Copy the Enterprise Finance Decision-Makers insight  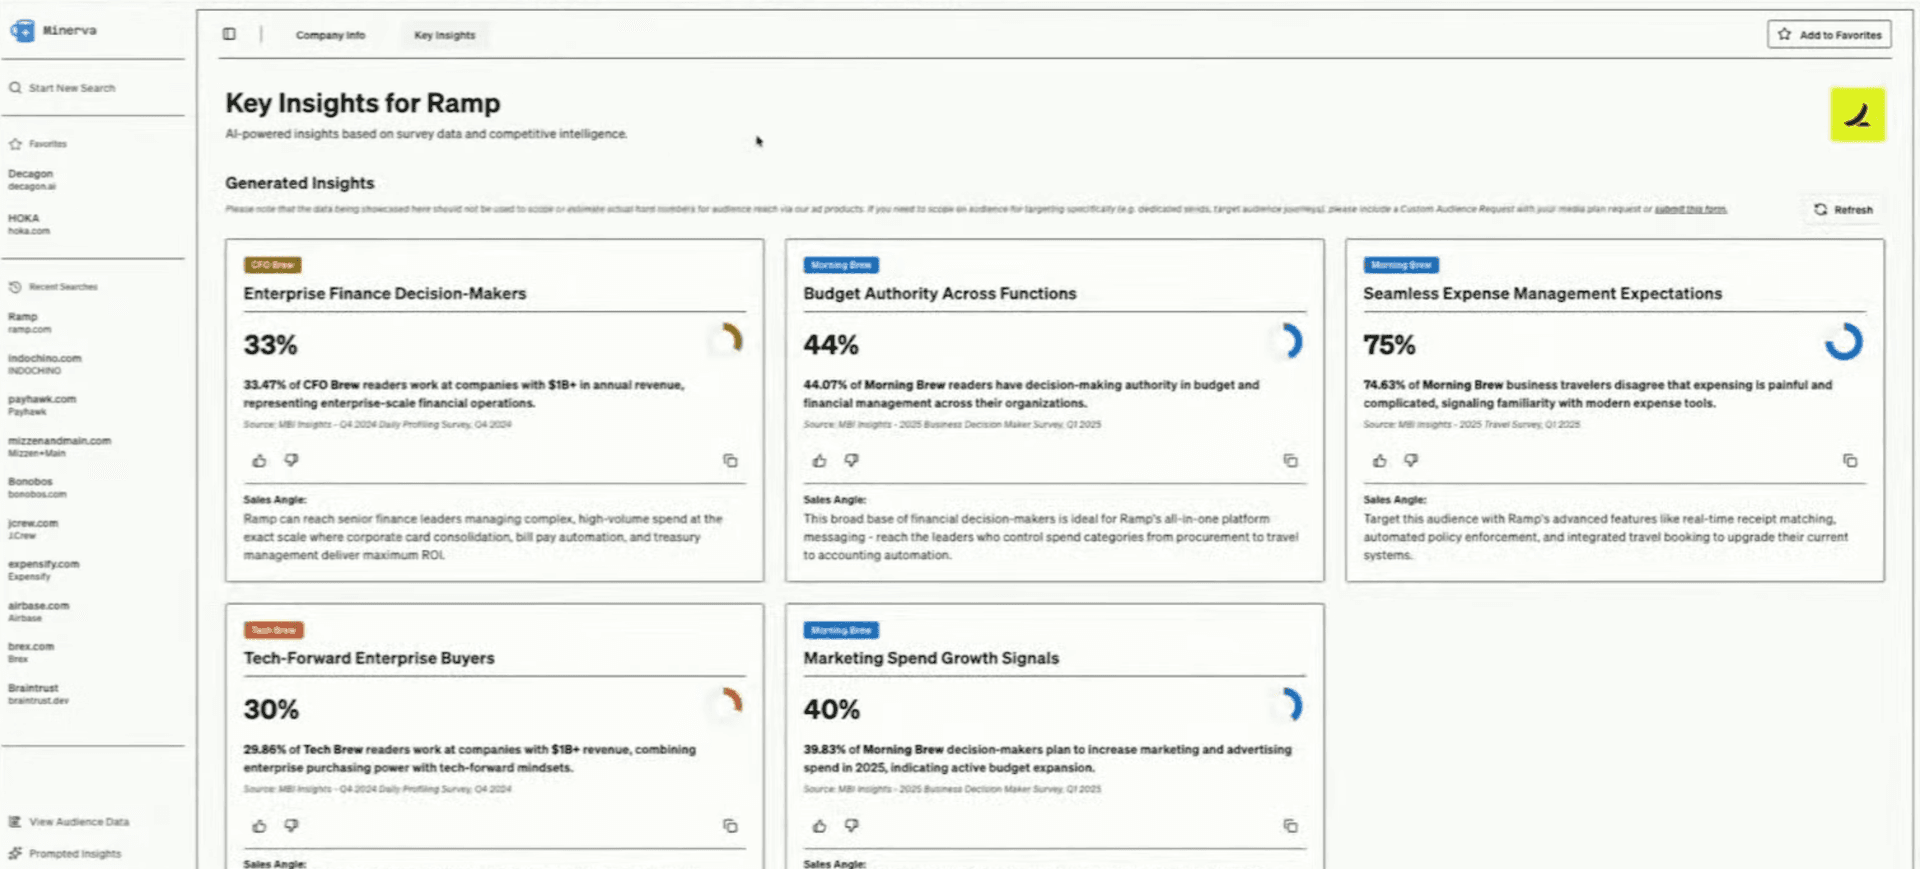[730, 461]
